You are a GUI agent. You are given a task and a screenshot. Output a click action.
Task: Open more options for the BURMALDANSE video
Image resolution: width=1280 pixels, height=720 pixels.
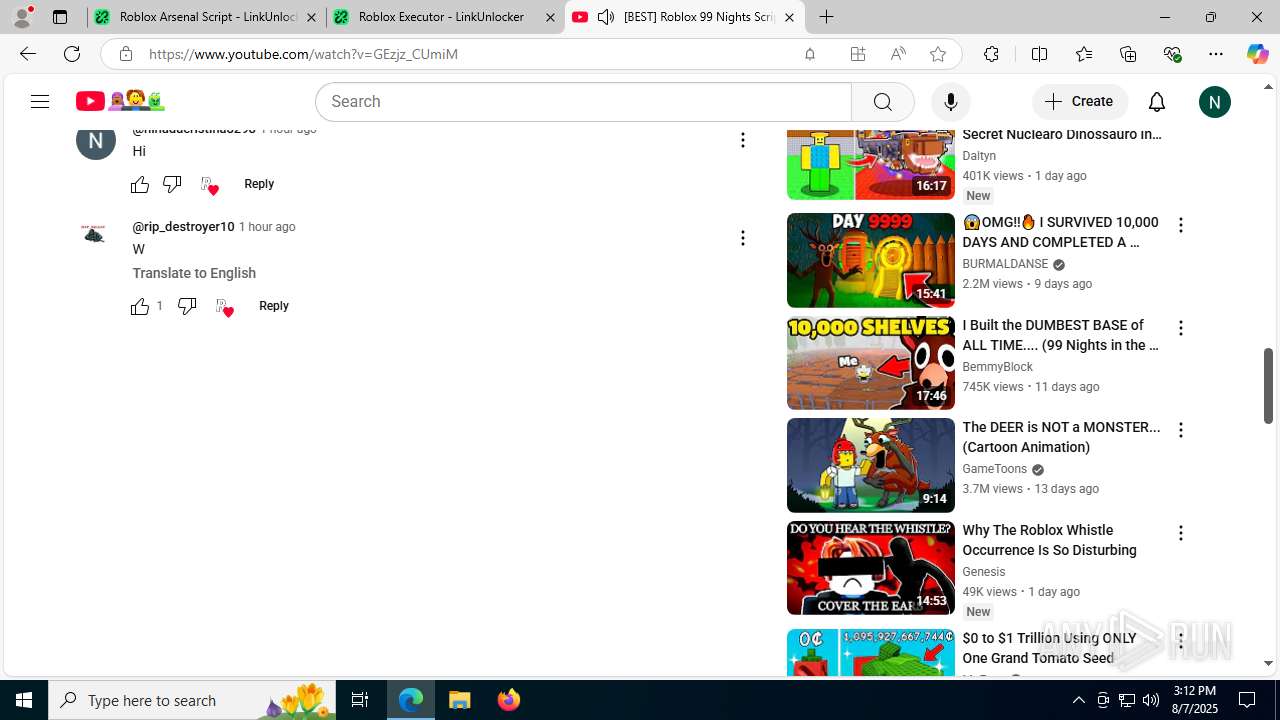[1181, 225]
